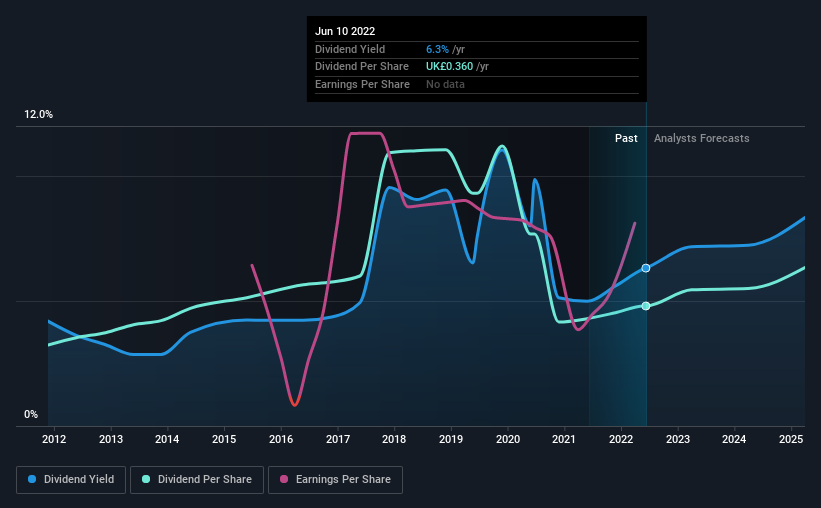Viewport: 821px width, 508px height.
Task: Toggle the Earnings Per Share legend button
Action: click(x=335, y=480)
